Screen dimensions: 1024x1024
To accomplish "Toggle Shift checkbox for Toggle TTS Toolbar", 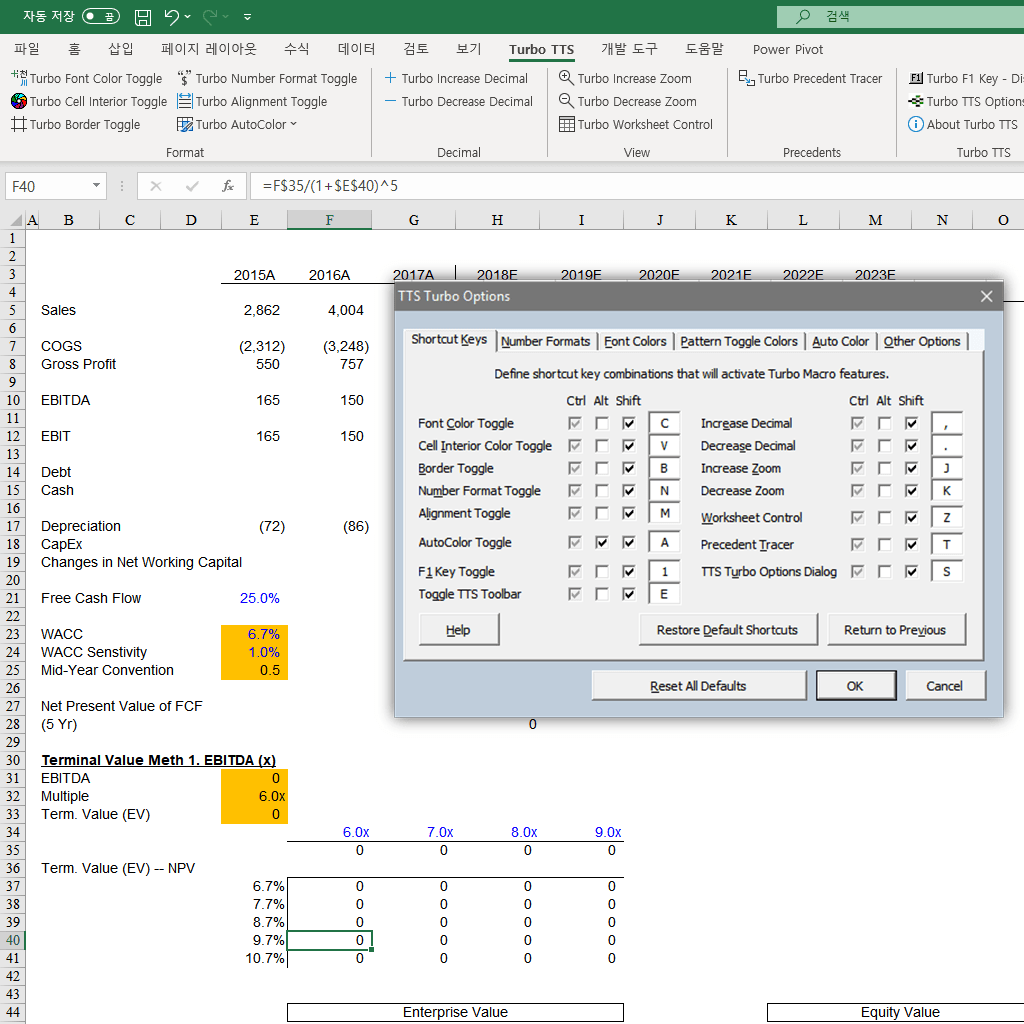I will (628, 594).
